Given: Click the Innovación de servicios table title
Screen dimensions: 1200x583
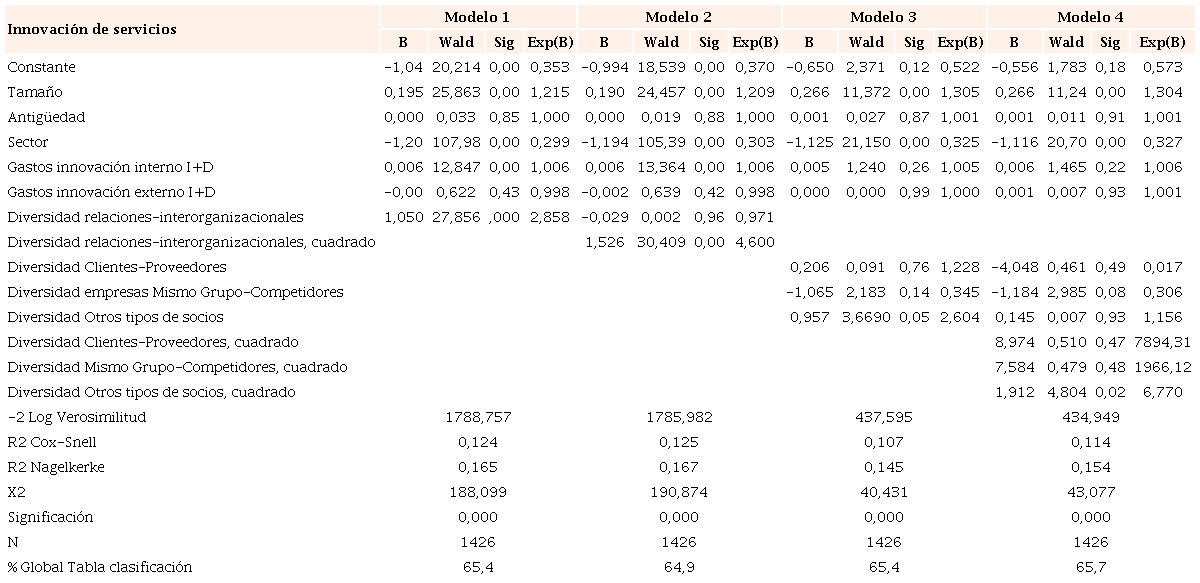Looking at the screenshot, I should [x=92, y=29].
